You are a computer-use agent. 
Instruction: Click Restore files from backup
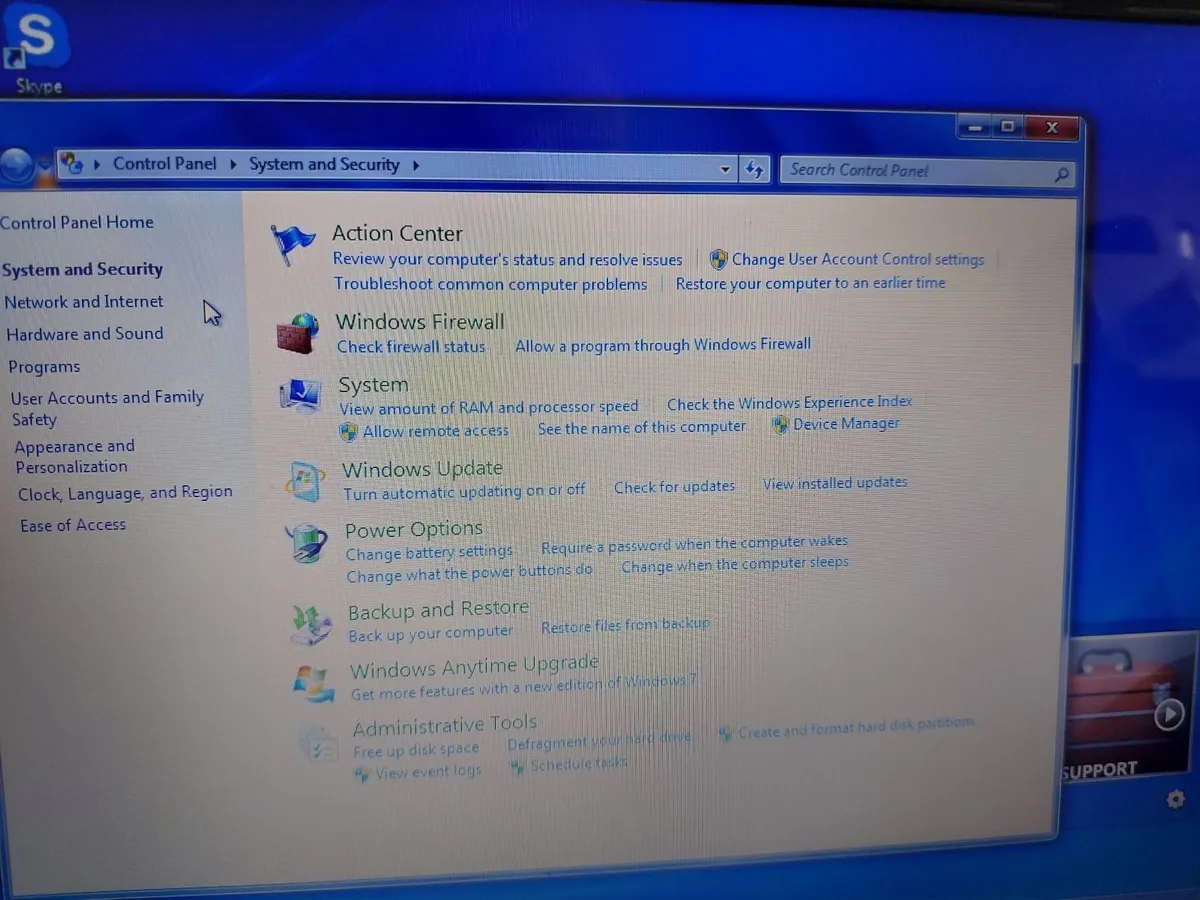click(x=625, y=626)
